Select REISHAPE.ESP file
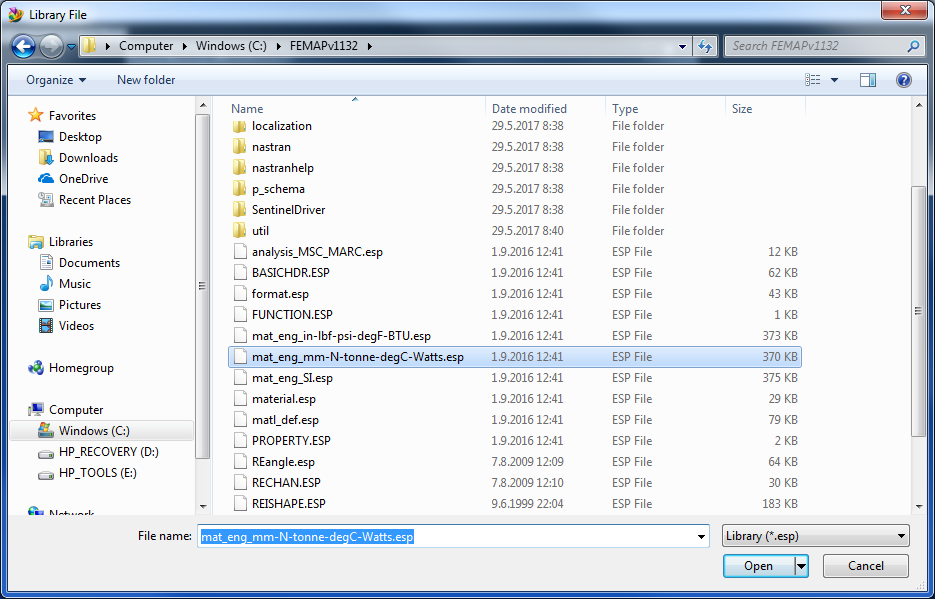 [515, 504]
